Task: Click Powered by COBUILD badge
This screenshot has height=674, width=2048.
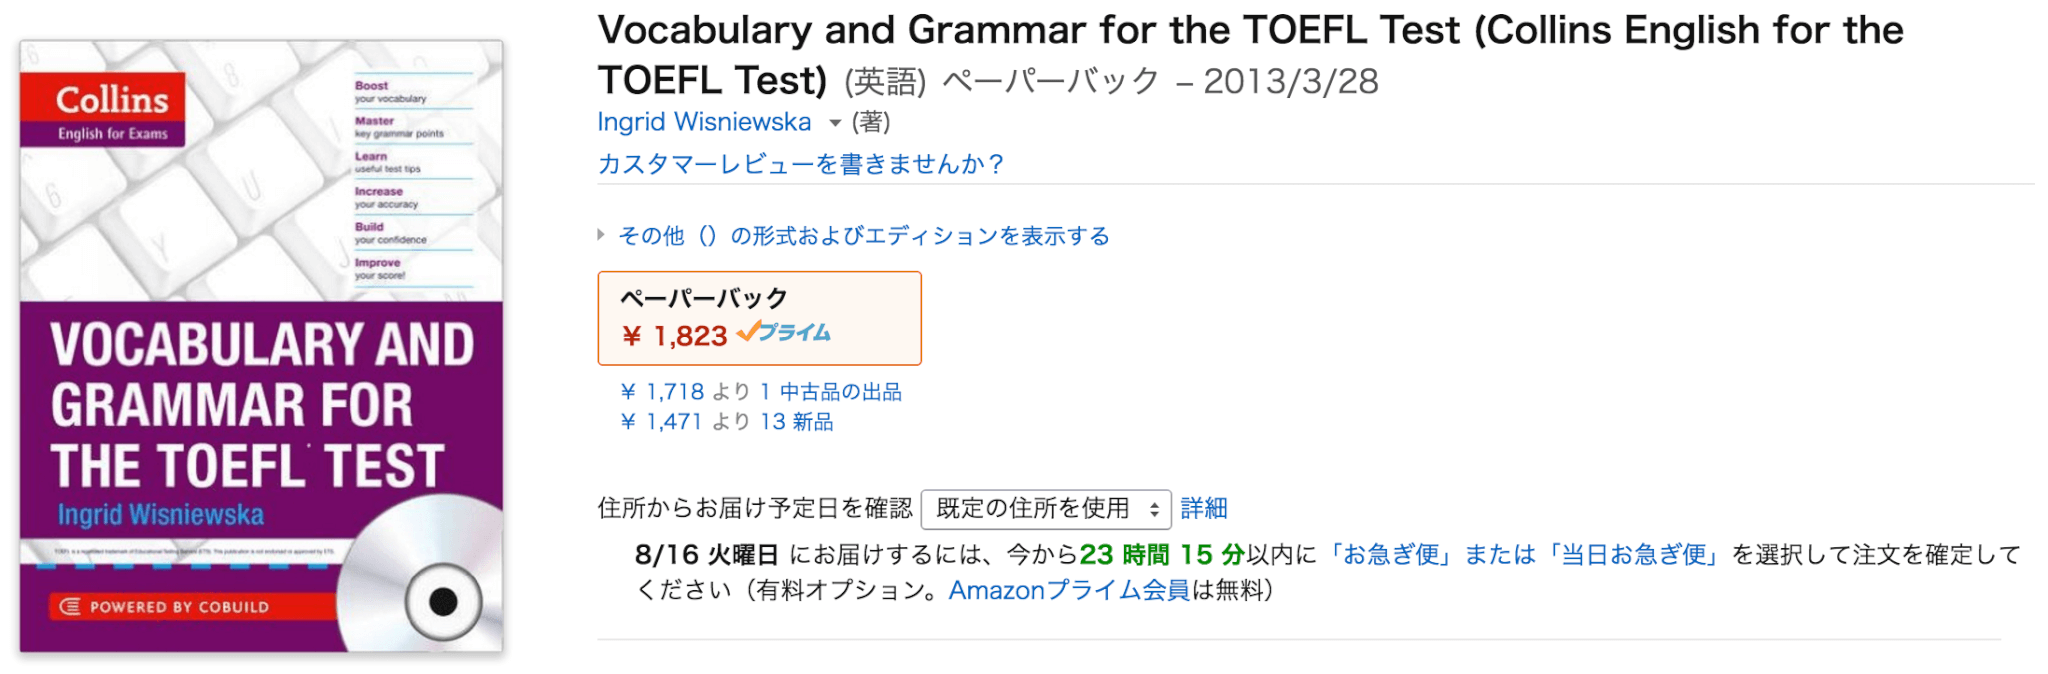Action: (180, 606)
